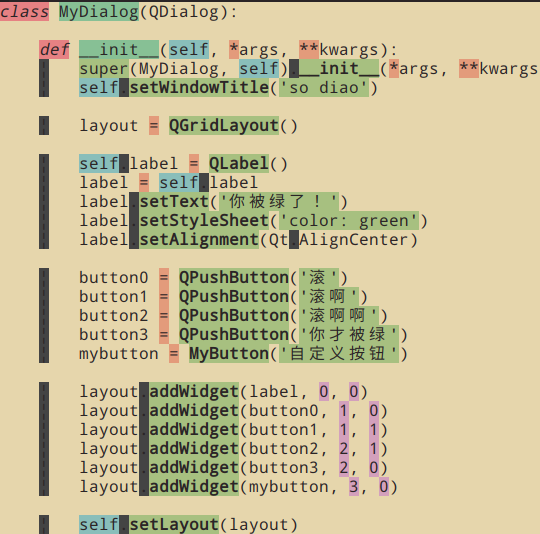Click the __init__ method name after def
This screenshot has height=534, width=540.
click(x=119, y=49)
